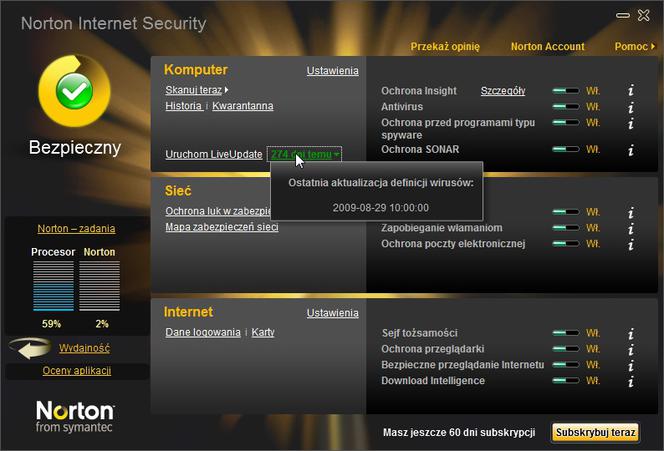Click the 2% Norton usage value

click(x=102, y=324)
